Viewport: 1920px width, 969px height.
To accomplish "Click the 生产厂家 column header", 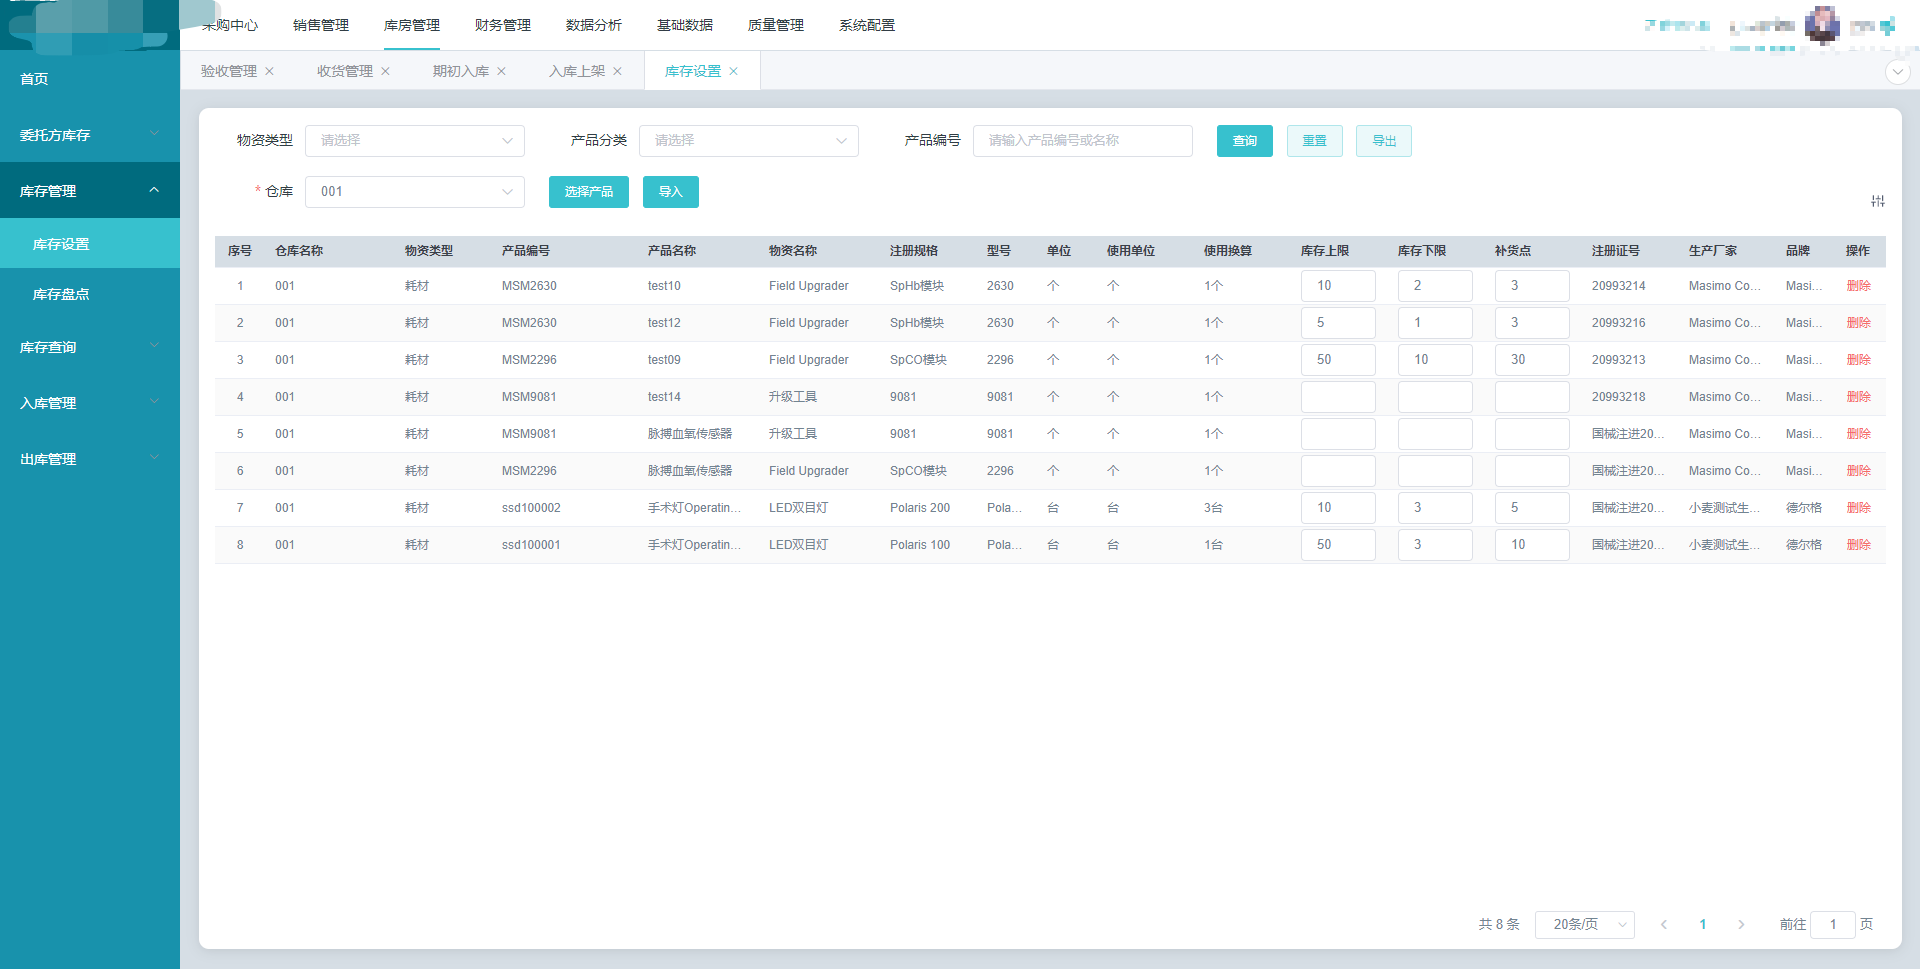I will pos(1713,251).
